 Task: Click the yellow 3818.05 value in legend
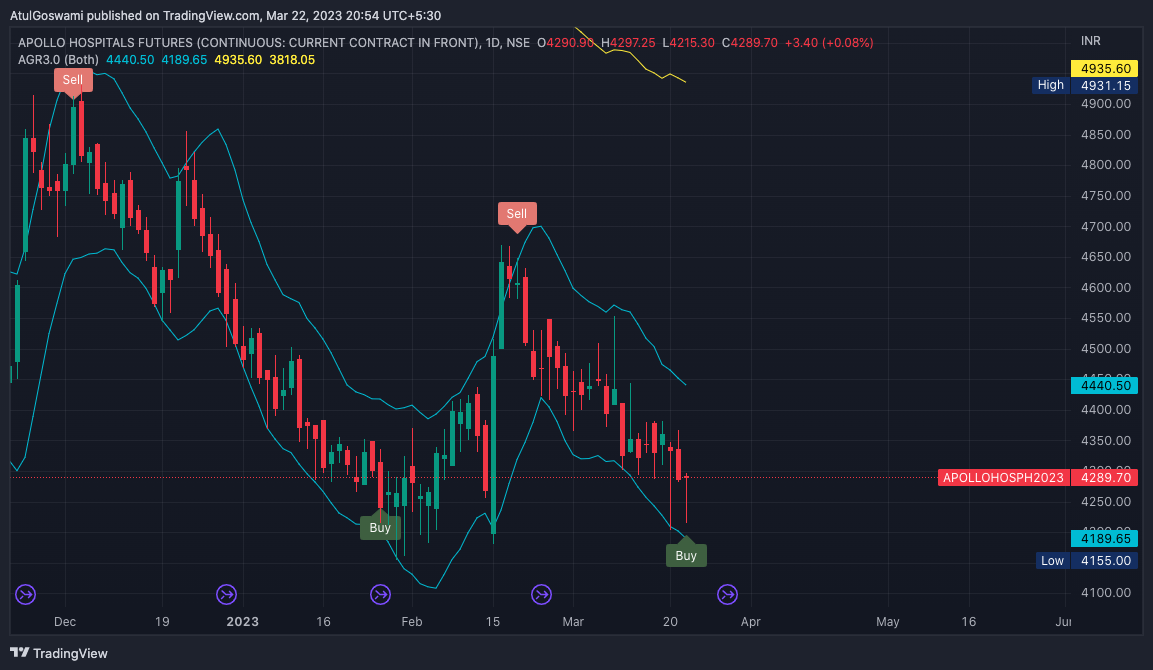[292, 60]
